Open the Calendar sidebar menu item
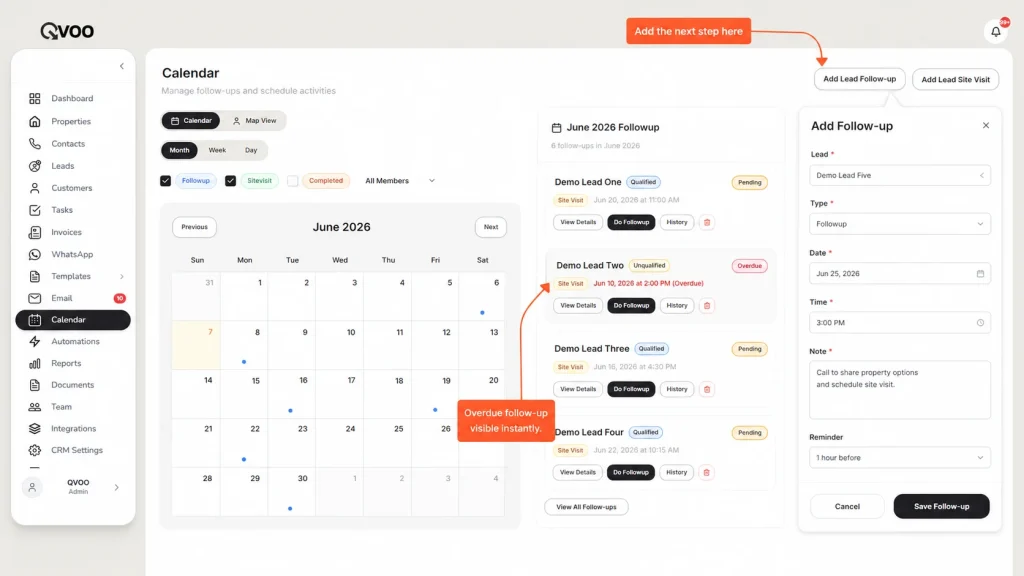The width and height of the screenshot is (1024, 576). point(72,320)
